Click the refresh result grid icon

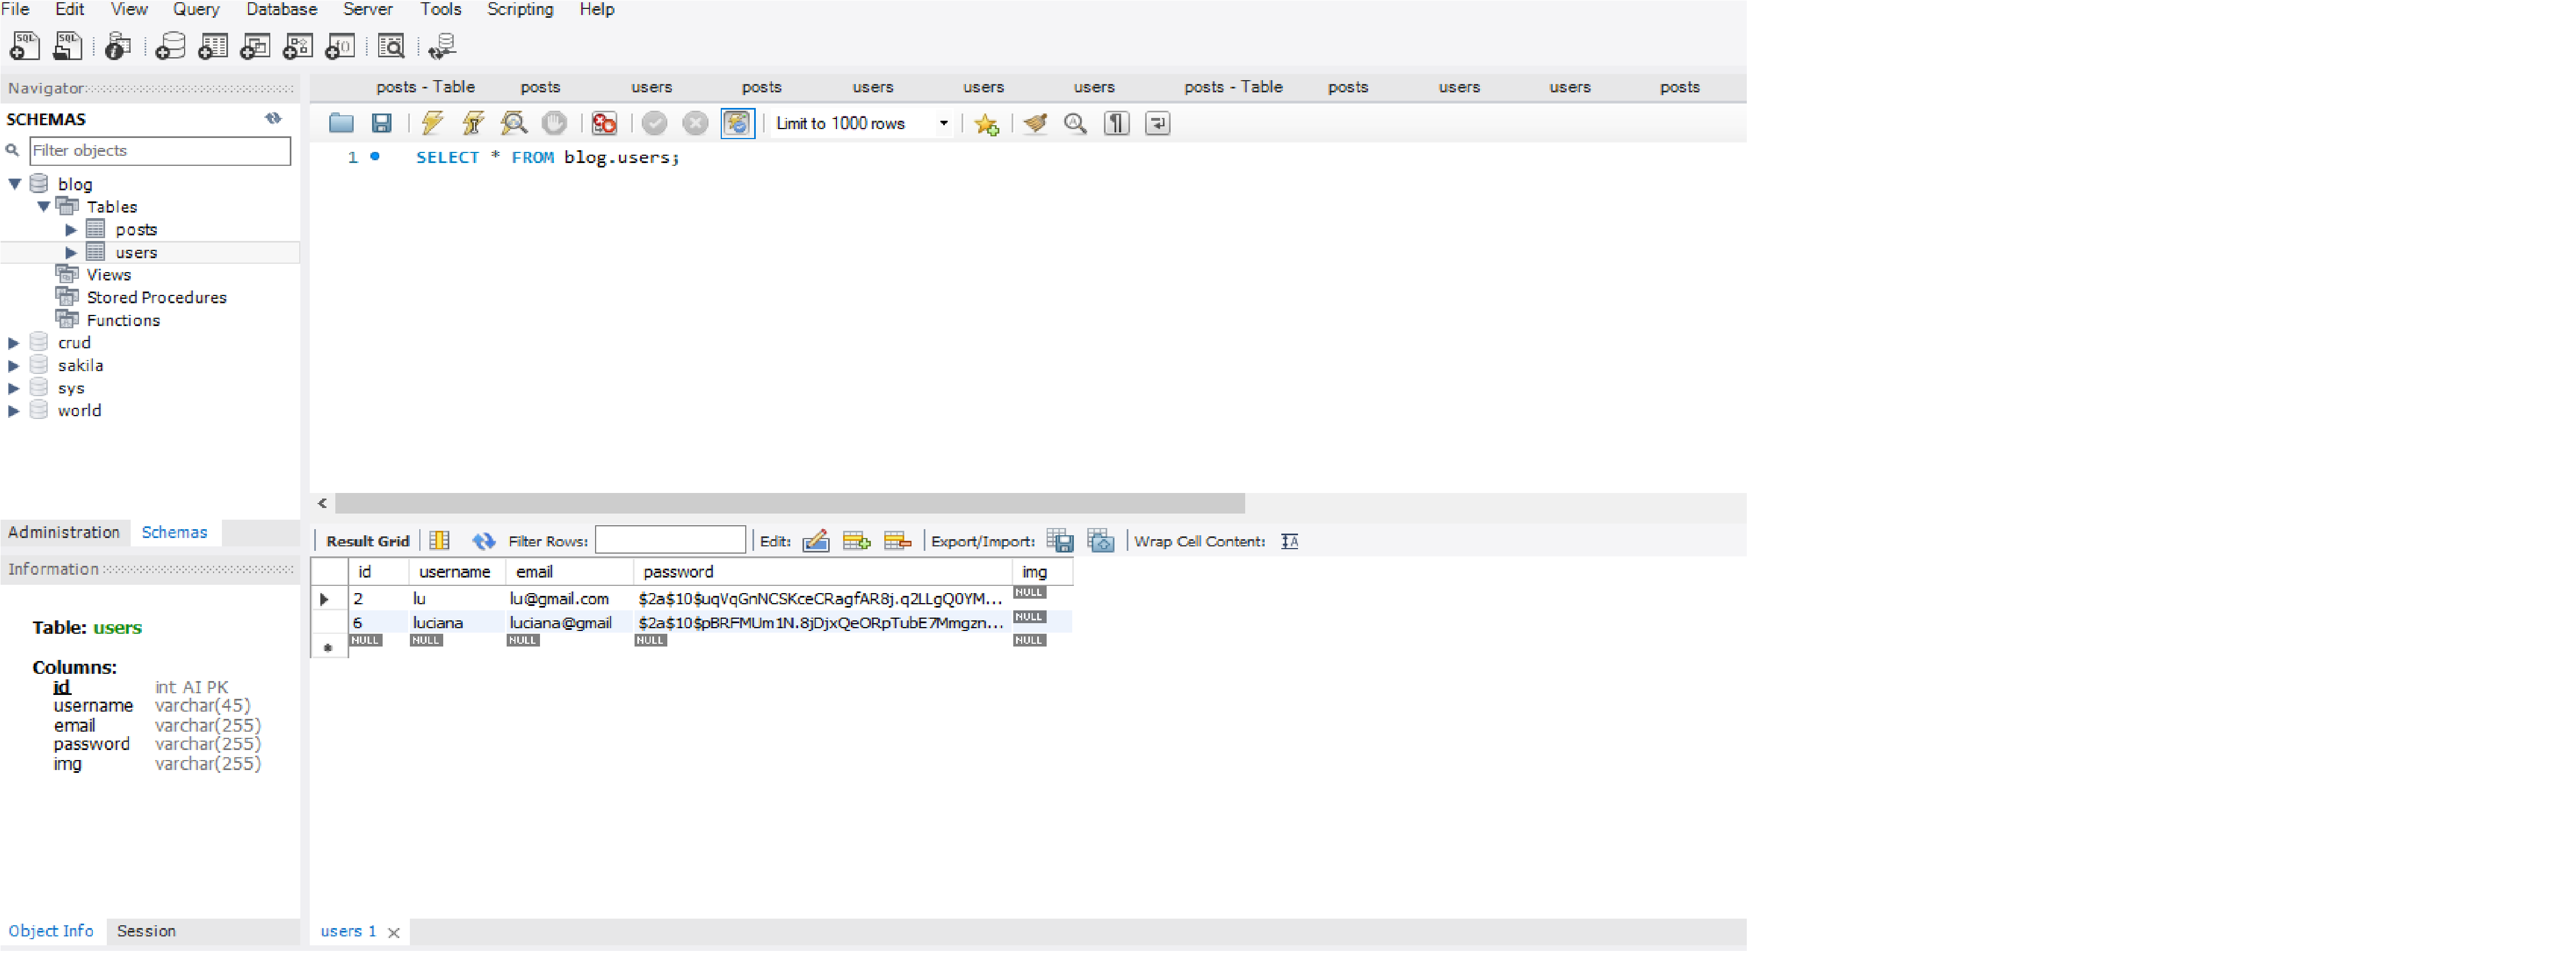tap(484, 541)
